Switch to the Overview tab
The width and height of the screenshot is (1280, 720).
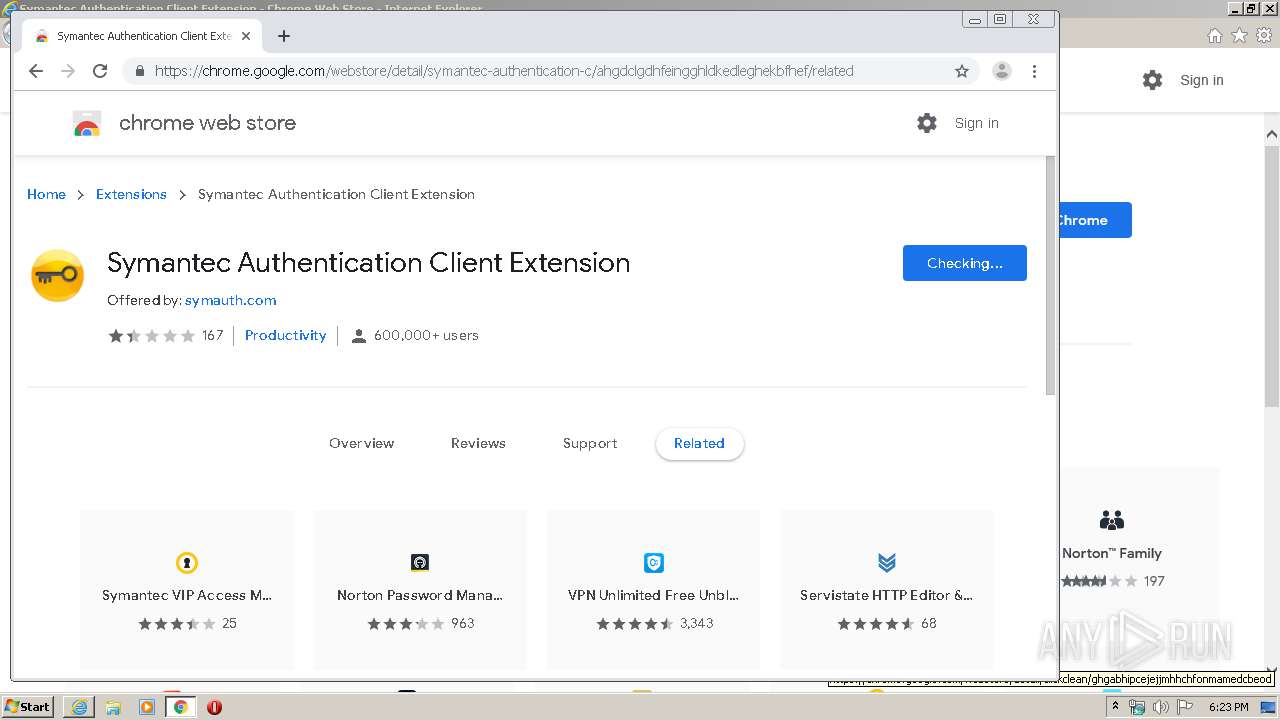tap(361, 443)
